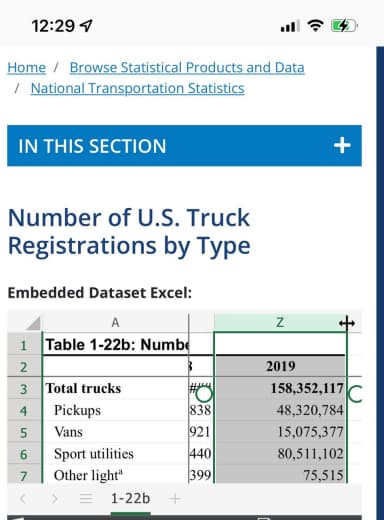
Task: Select column Z header
Action: [x=280, y=323]
